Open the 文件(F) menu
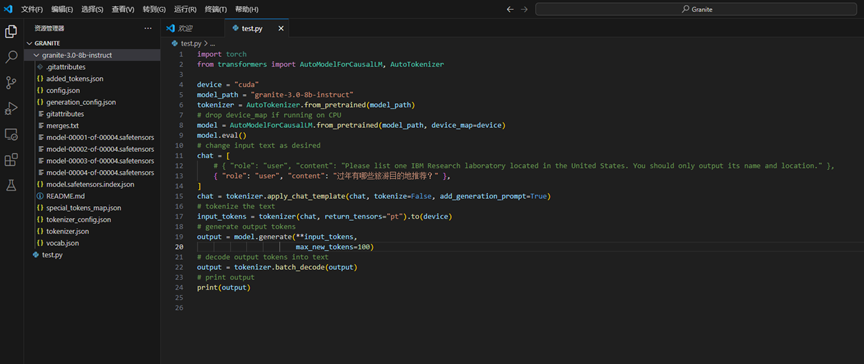The height and width of the screenshot is (364, 864). click(32, 9)
